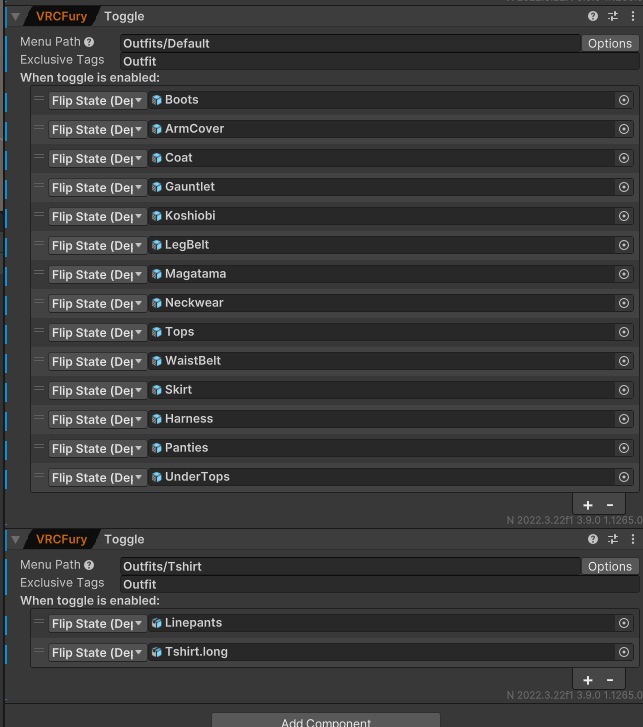Open more menu of Outfits/Default Toggle component
643x727 pixels.
(x=633, y=16)
